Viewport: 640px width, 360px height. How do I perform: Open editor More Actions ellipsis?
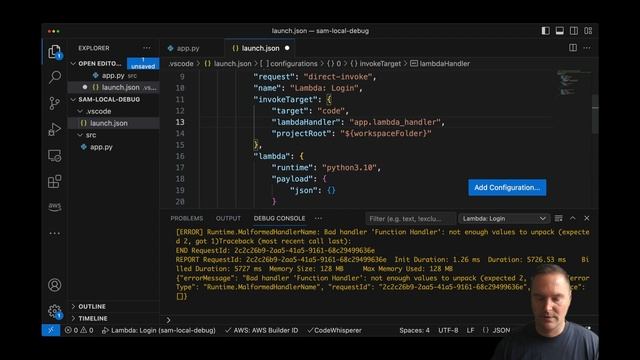[x=587, y=48]
